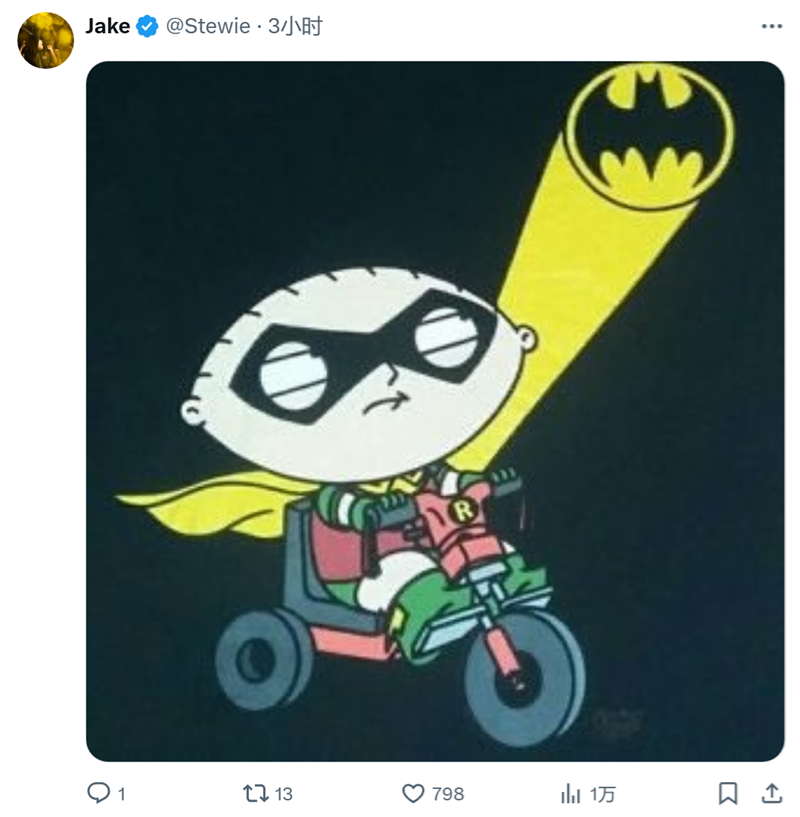Click the views bar chart icon
The image size is (800, 817).
(x=571, y=793)
